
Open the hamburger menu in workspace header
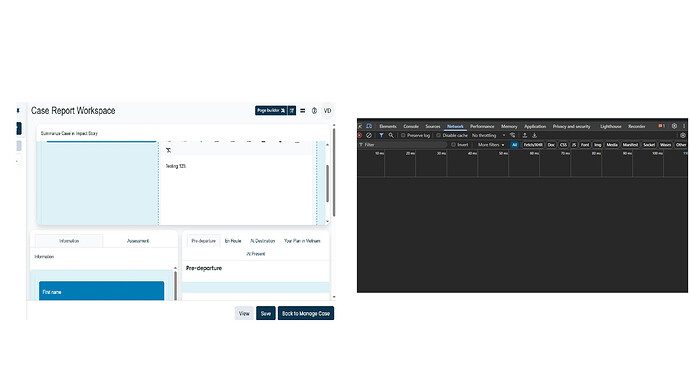coord(302,111)
